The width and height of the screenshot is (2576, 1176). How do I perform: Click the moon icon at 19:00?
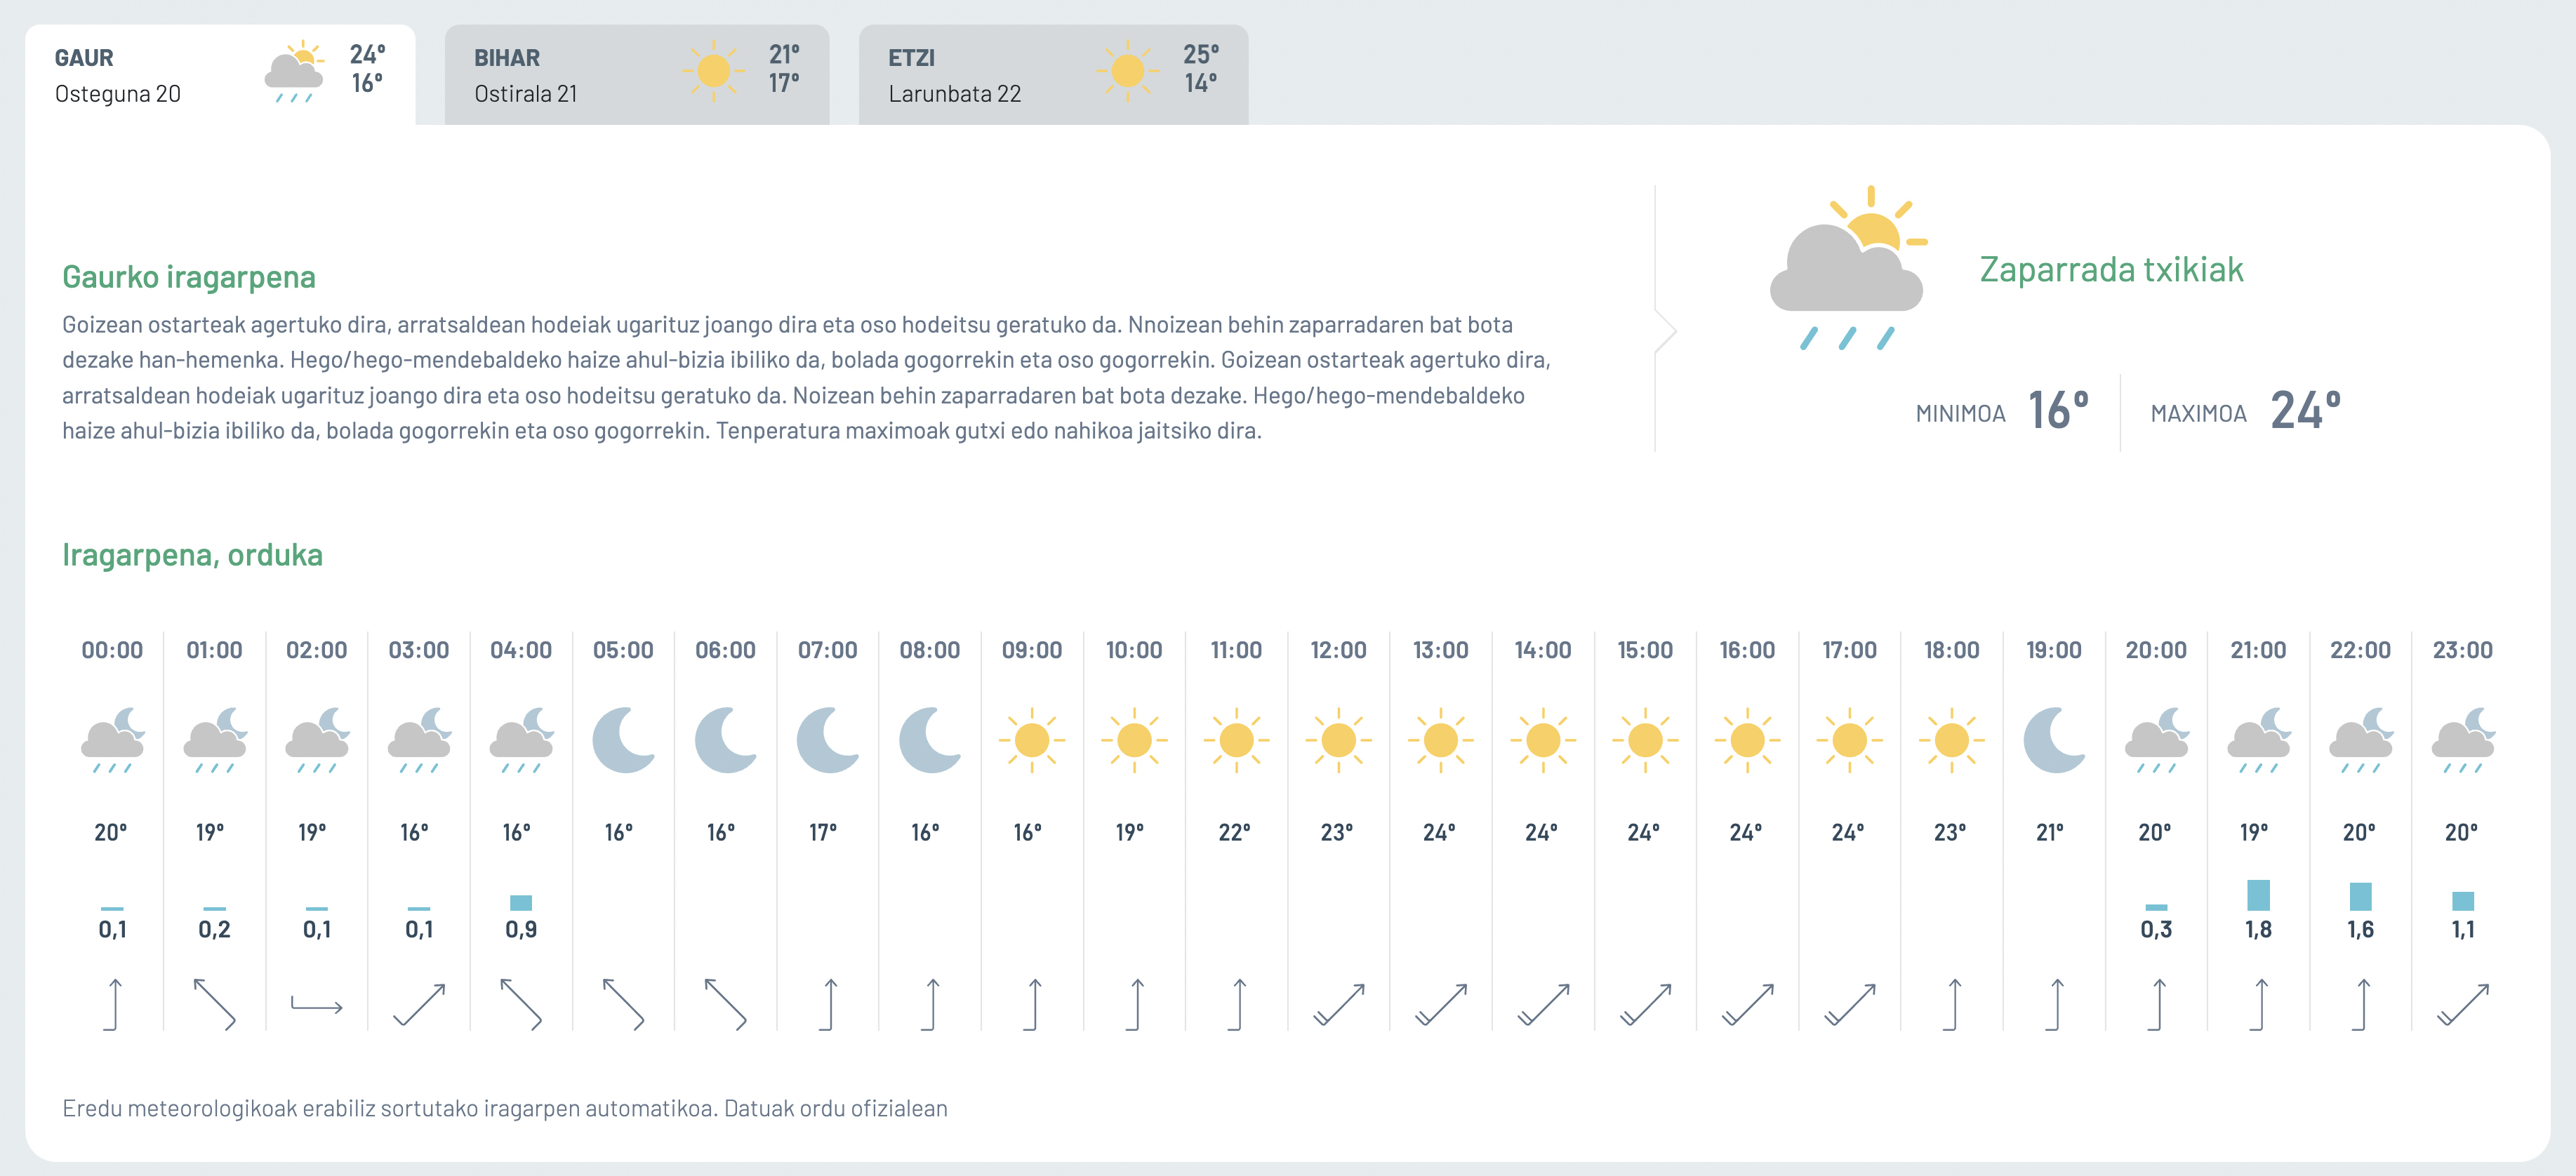pyautogui.click(x=2054, y=740)
